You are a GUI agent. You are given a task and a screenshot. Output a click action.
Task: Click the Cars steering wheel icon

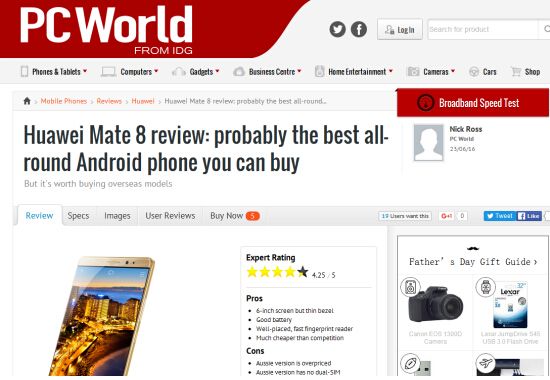[474, 72]
